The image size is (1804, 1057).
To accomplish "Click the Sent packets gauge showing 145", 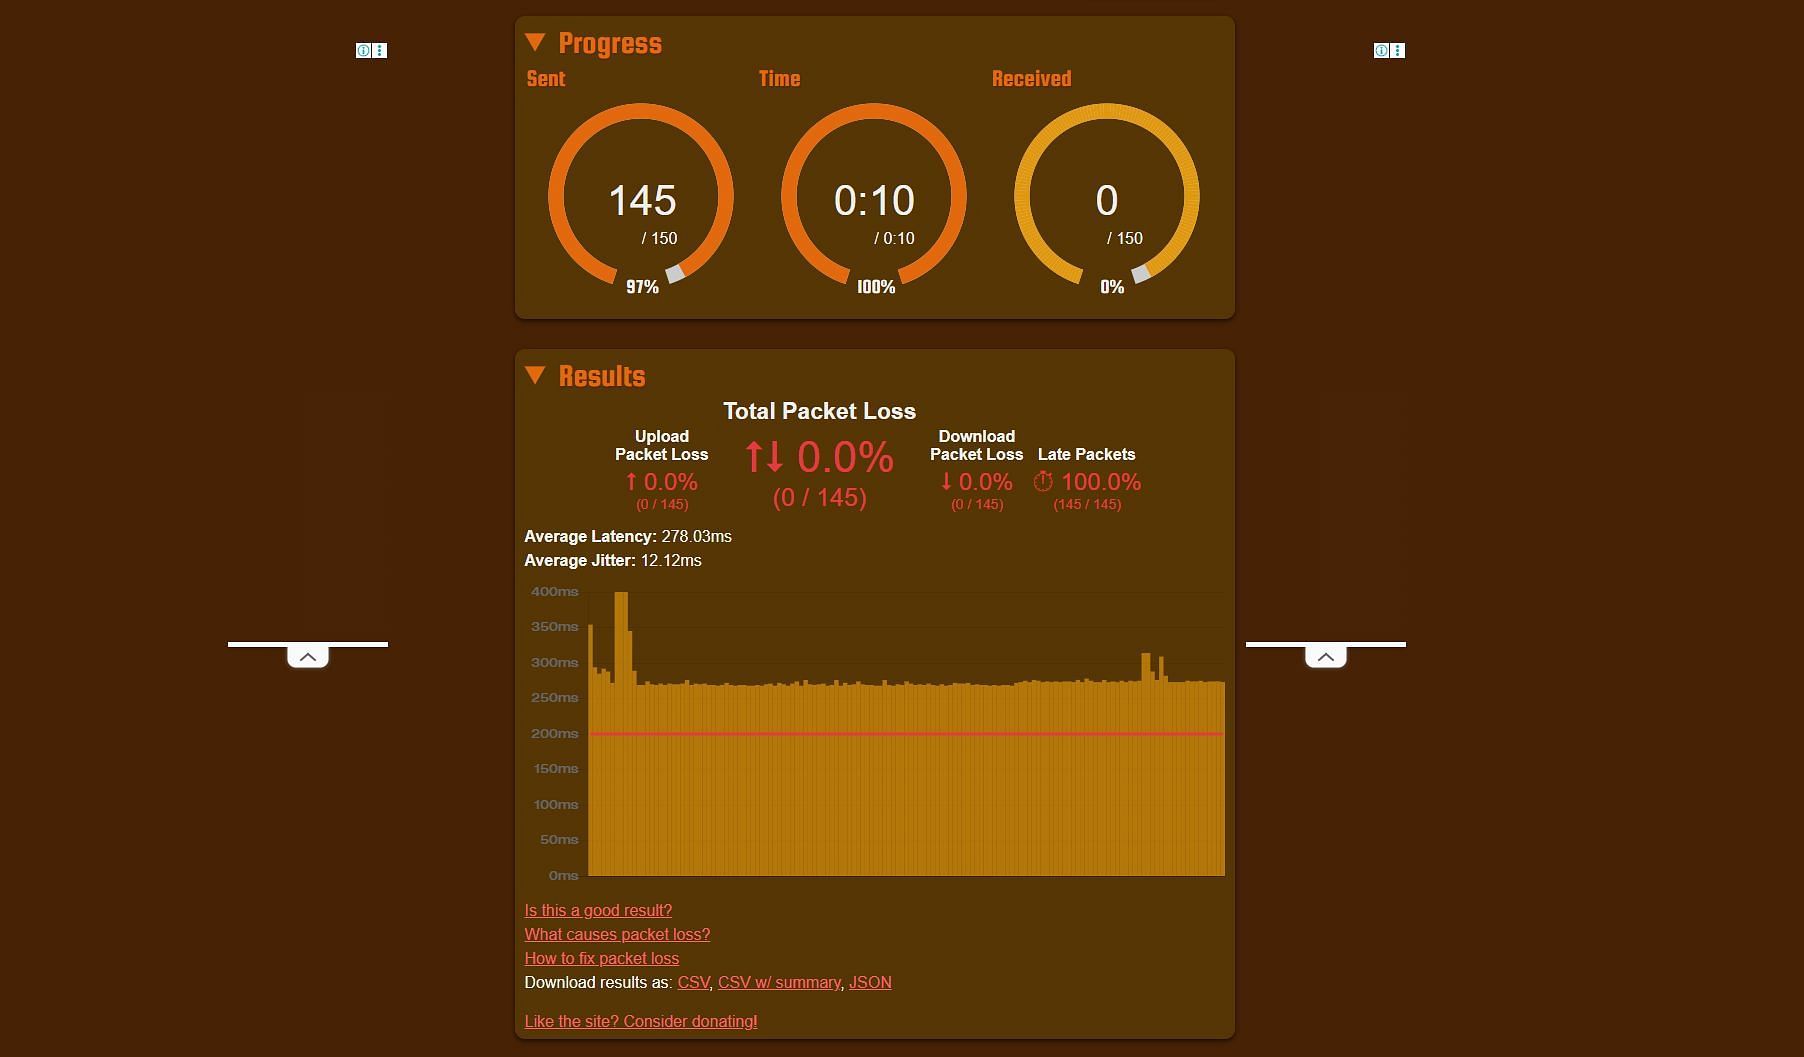I will [x=641, y=196].
